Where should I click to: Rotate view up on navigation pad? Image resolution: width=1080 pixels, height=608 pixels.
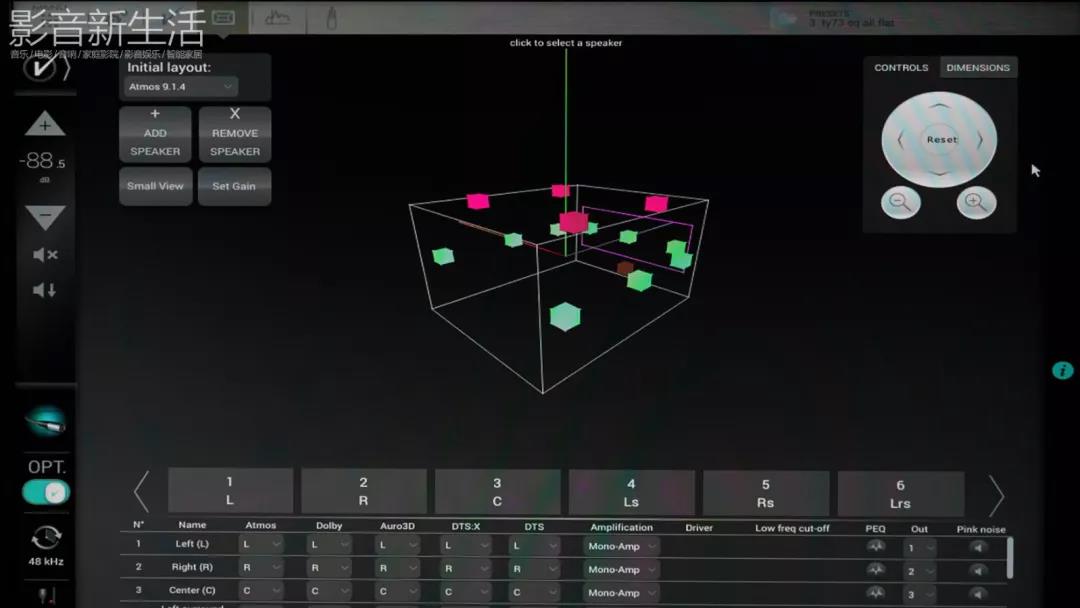(939, 105)
